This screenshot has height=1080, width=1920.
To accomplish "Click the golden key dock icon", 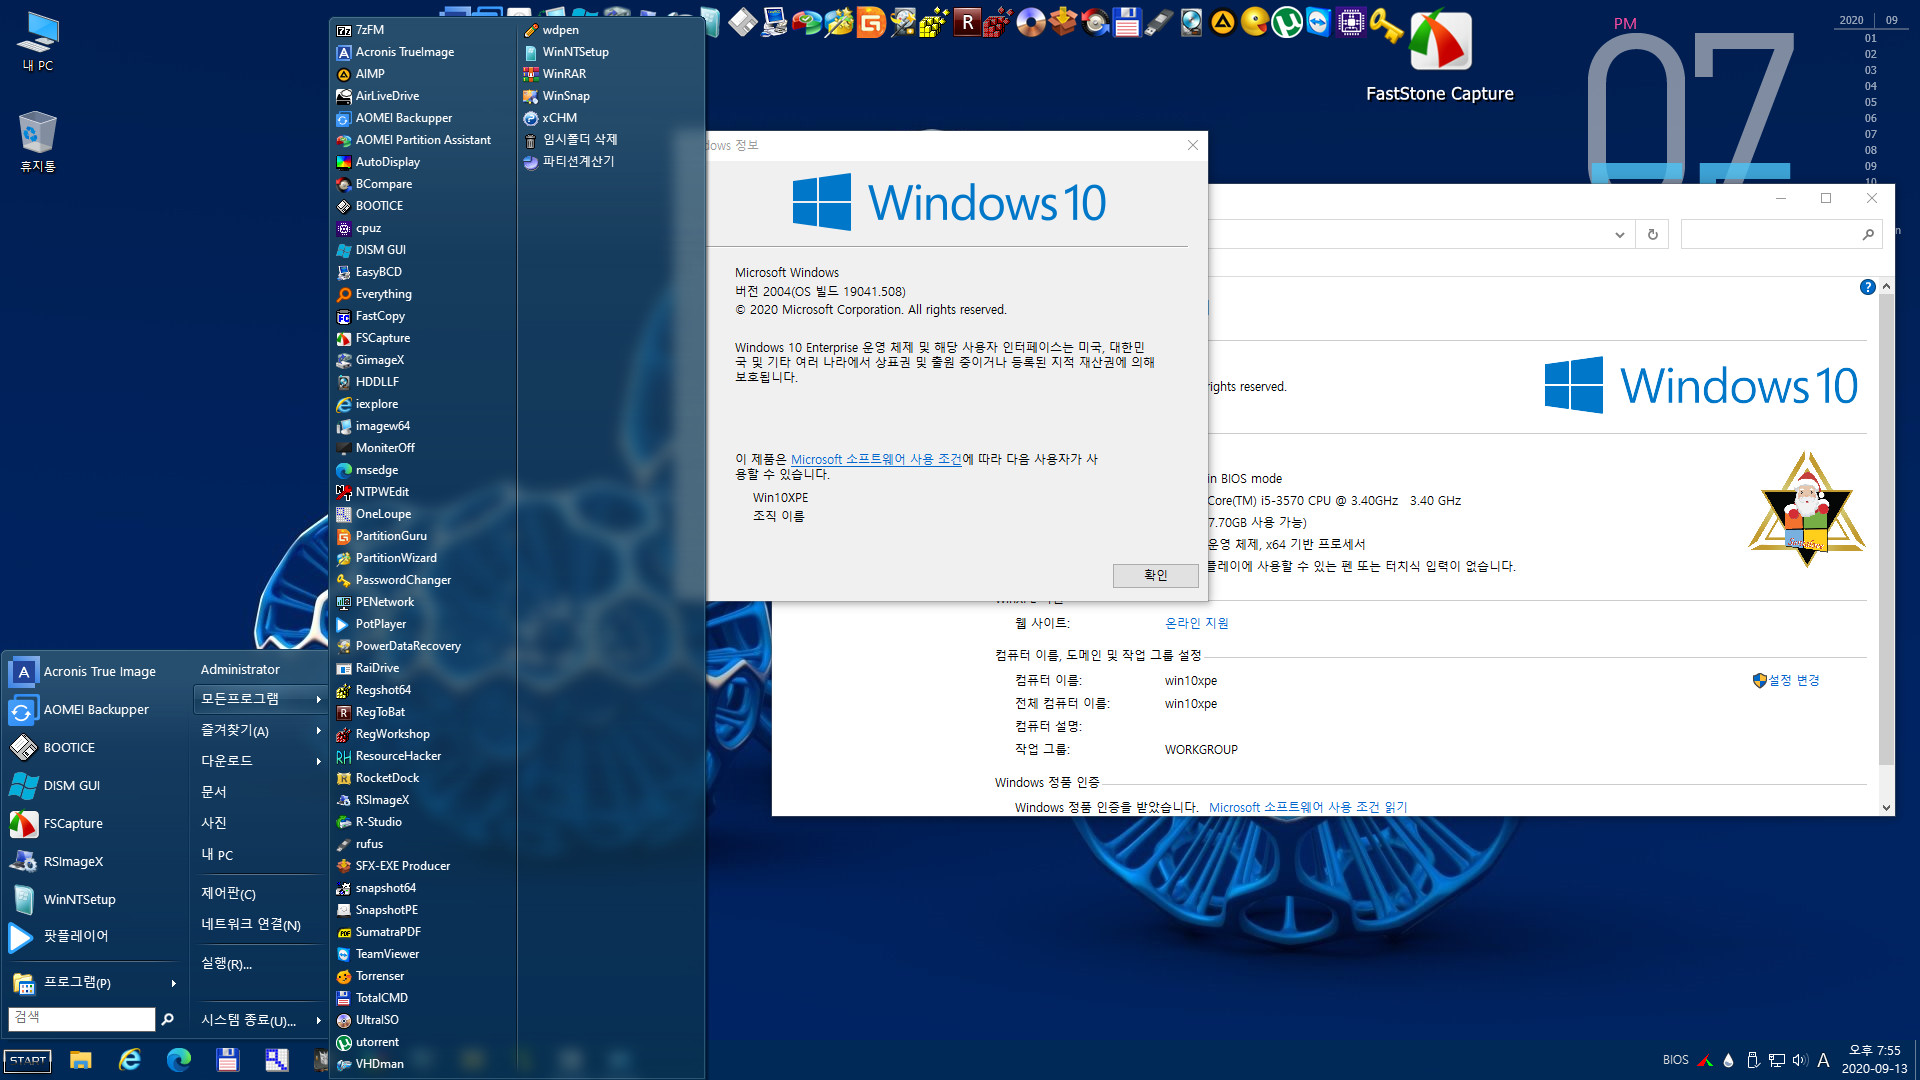I will point(1385,24).
